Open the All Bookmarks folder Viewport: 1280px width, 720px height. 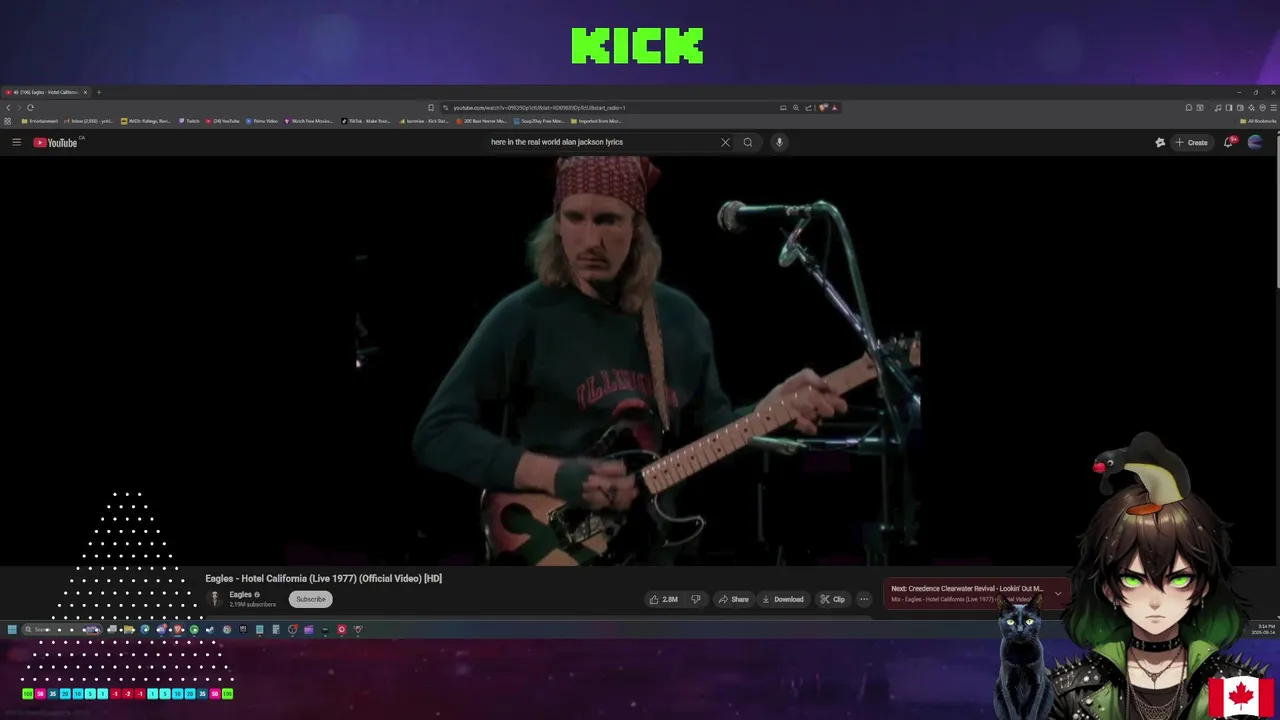tap(1258, 121)
